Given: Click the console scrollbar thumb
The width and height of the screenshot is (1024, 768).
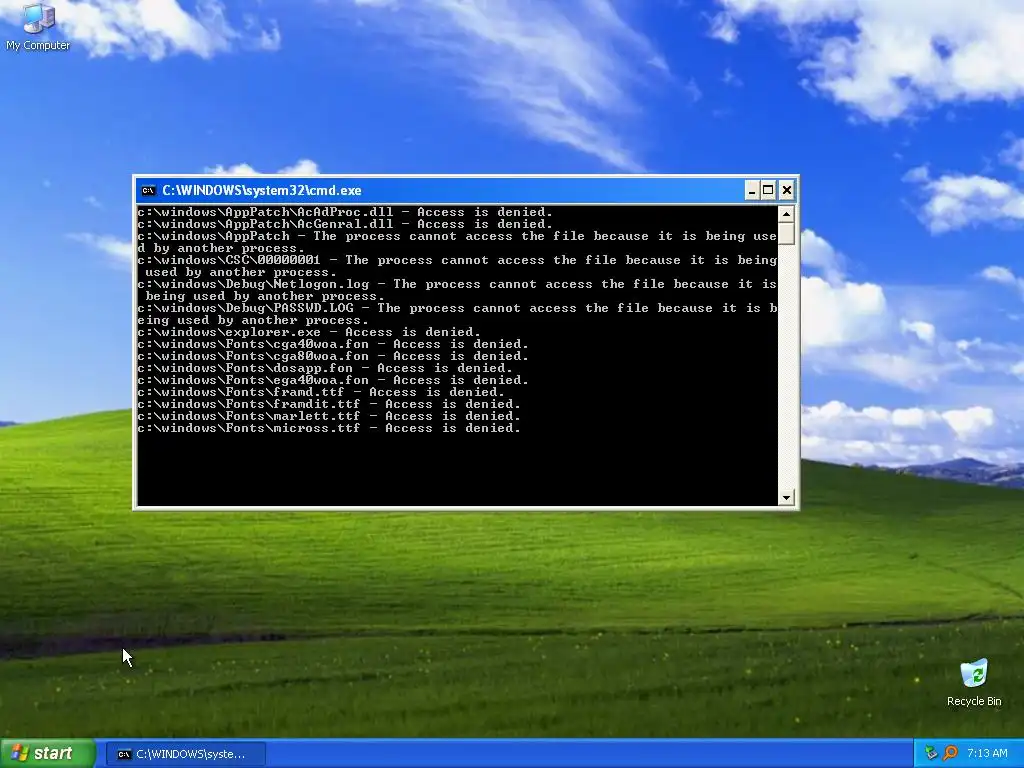Looking at the screenshot, I should tap(786, 233).
